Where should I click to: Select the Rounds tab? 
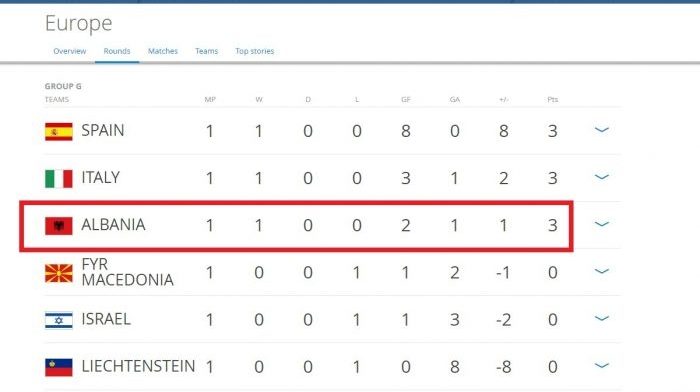[117, 51]
